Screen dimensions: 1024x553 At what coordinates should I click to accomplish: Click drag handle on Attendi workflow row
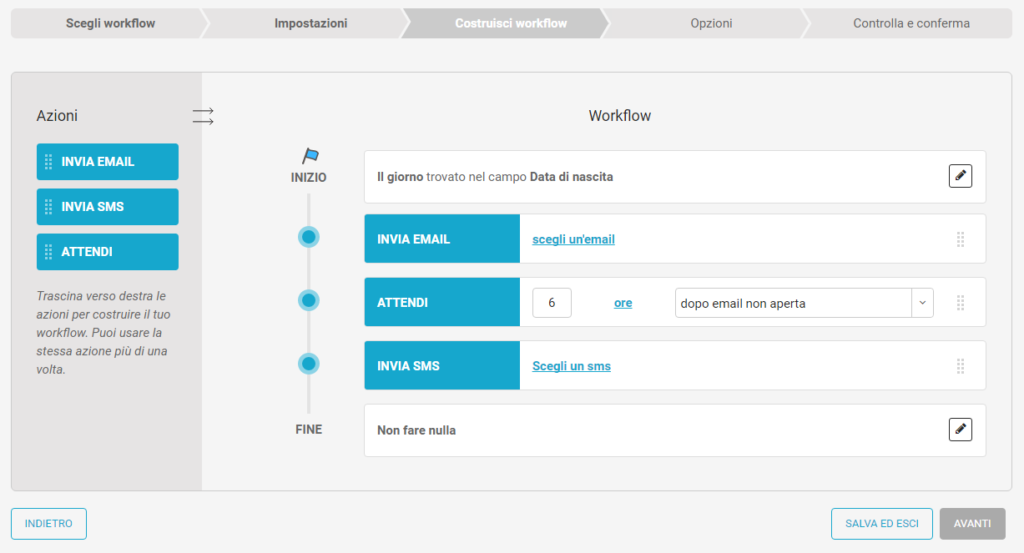tap(960, 302)
